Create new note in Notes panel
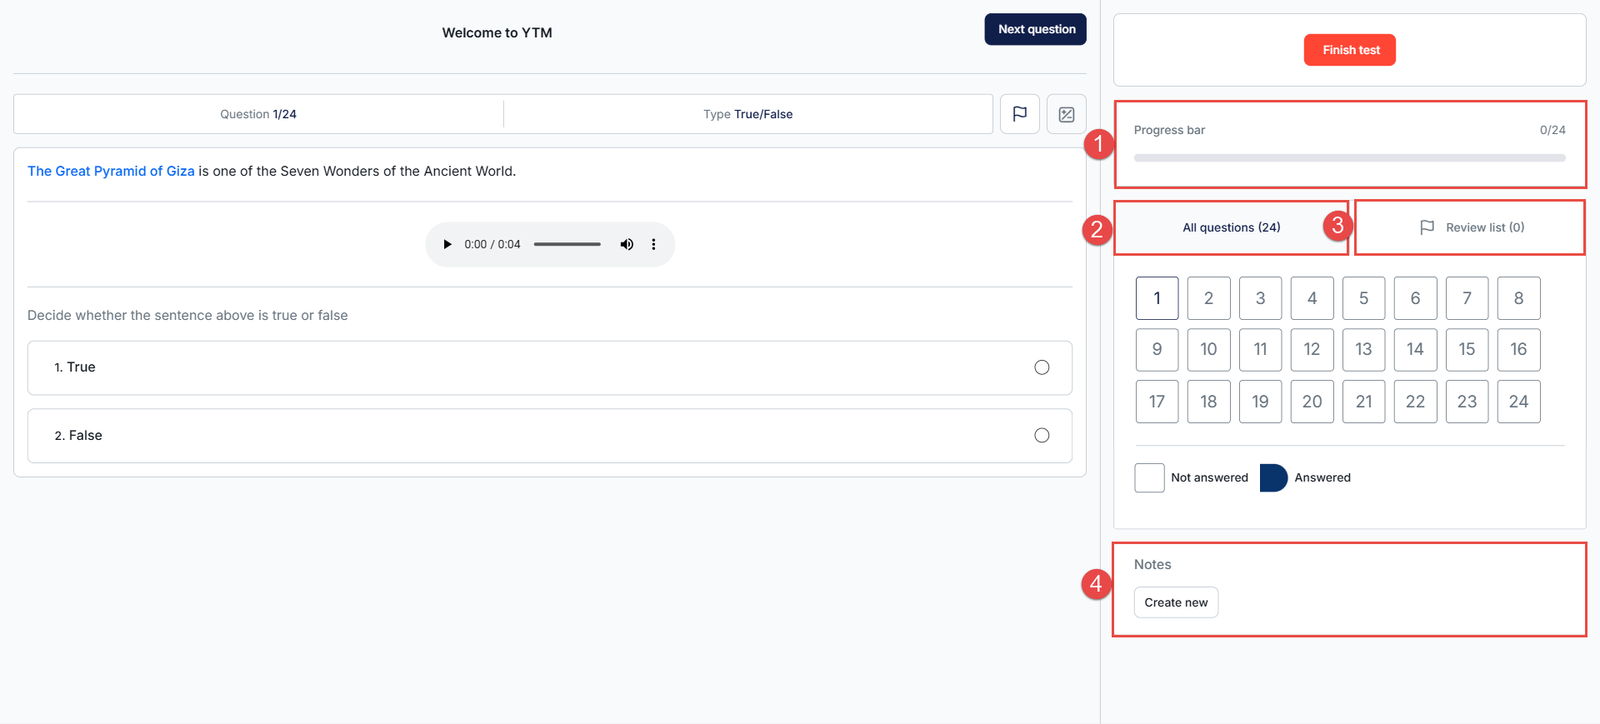 pos(1176,602)
